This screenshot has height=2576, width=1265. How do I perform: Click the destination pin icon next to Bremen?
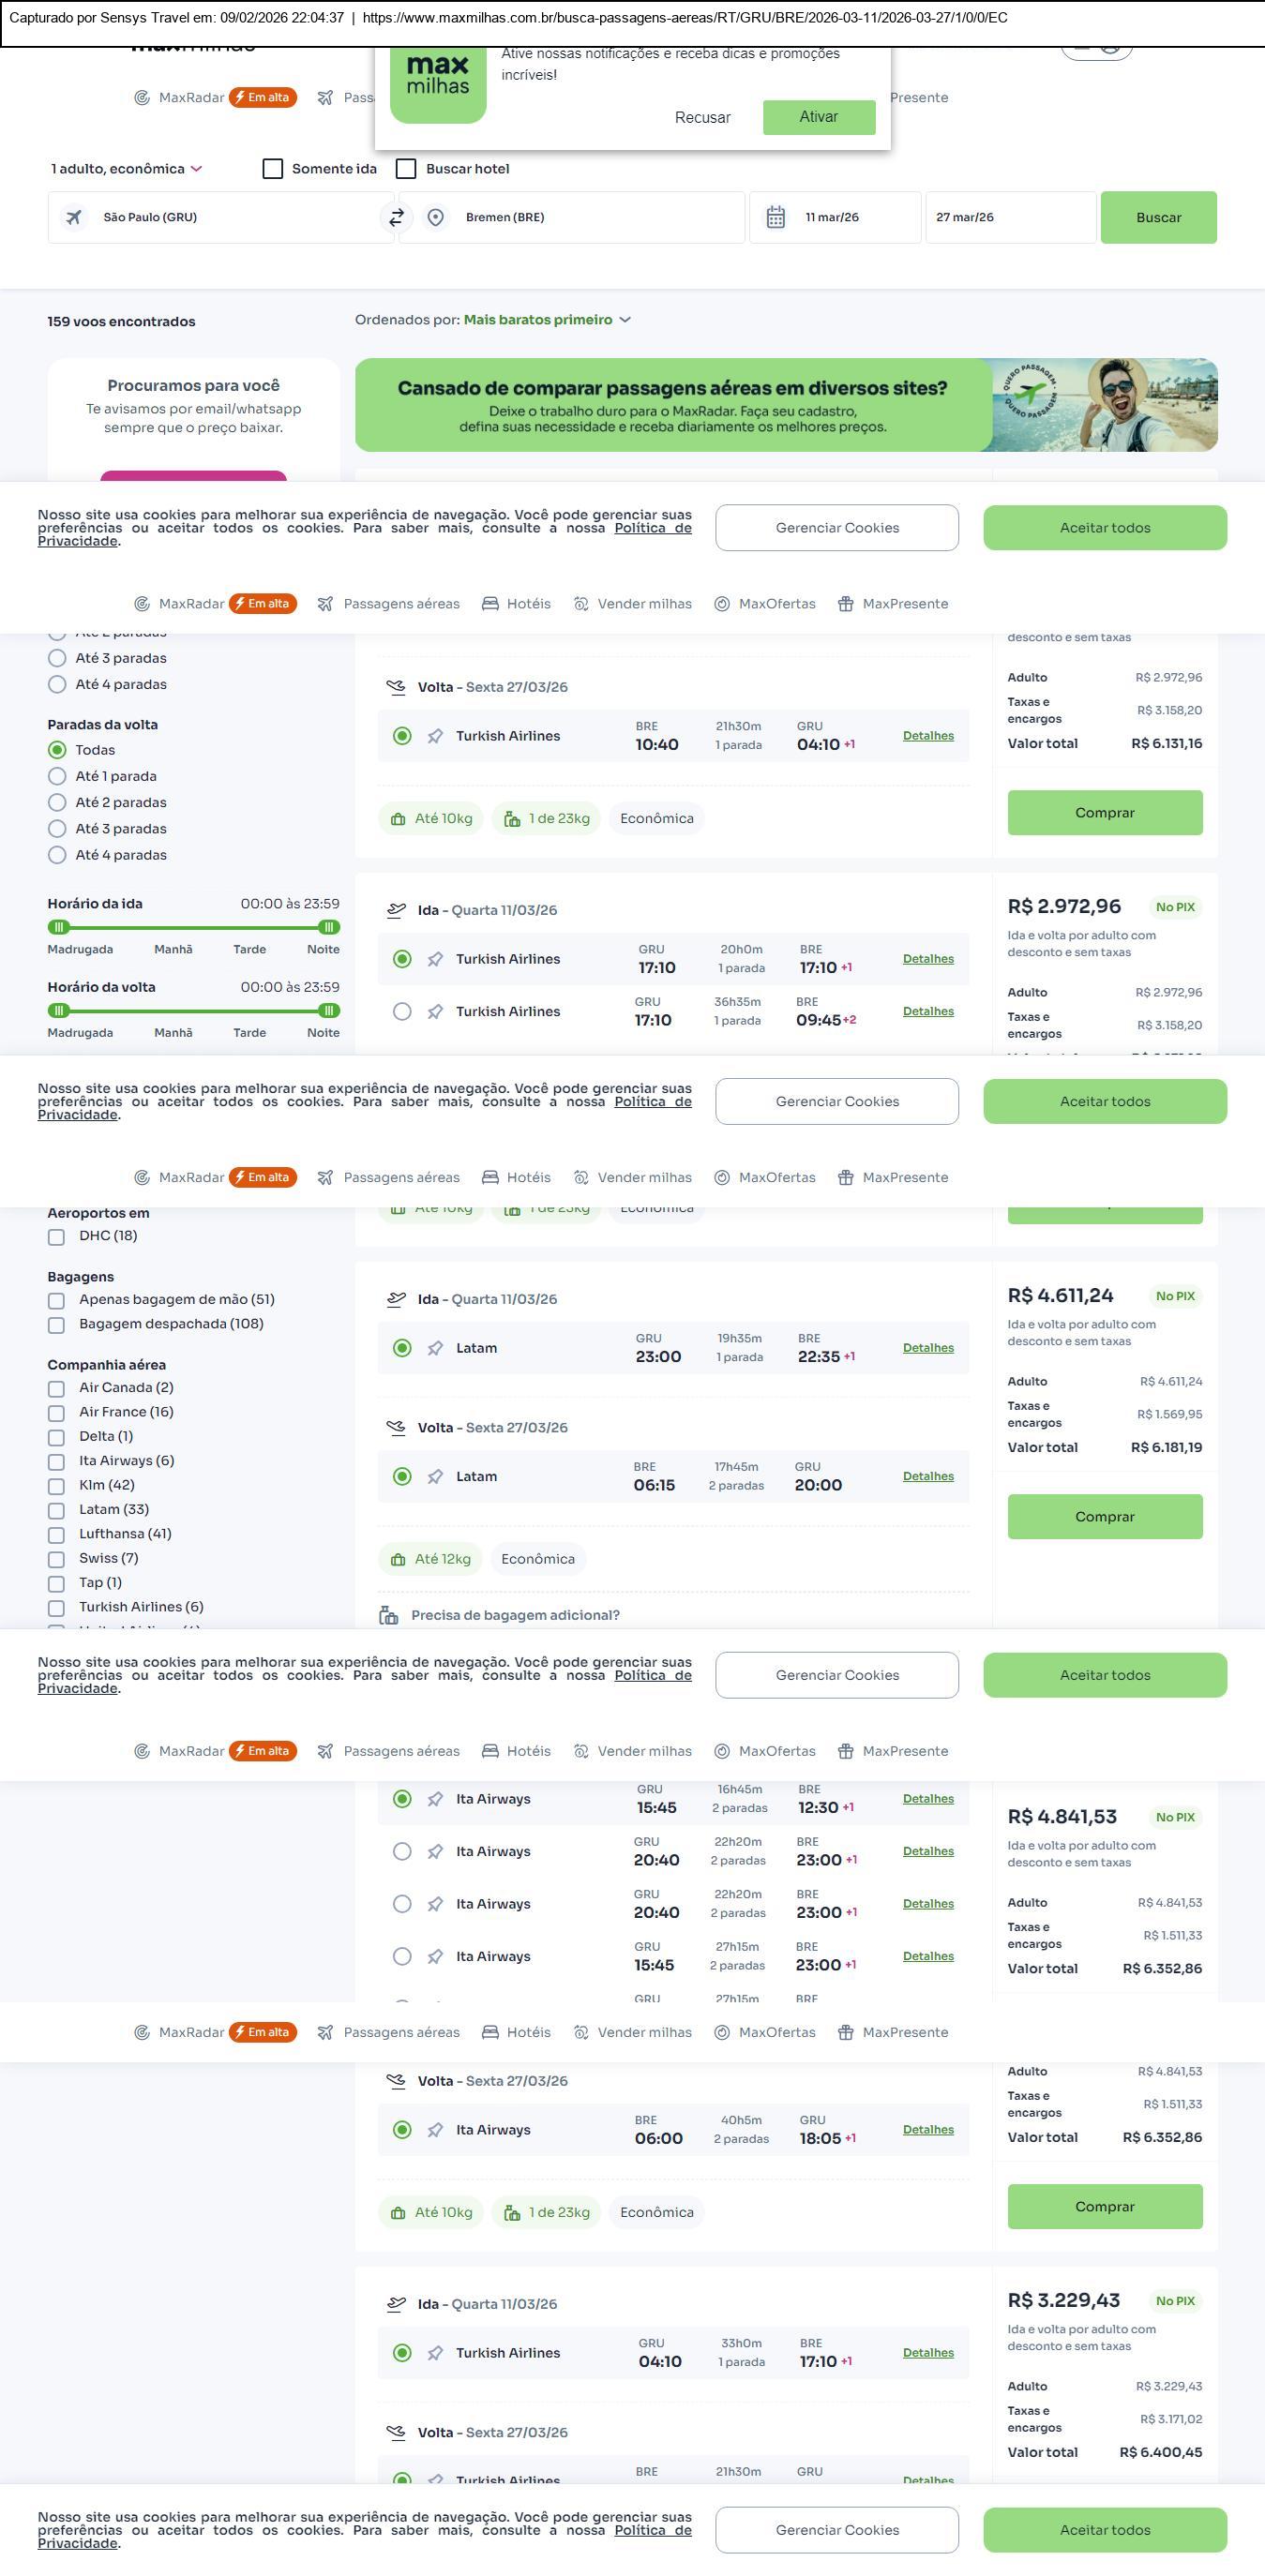435,217
